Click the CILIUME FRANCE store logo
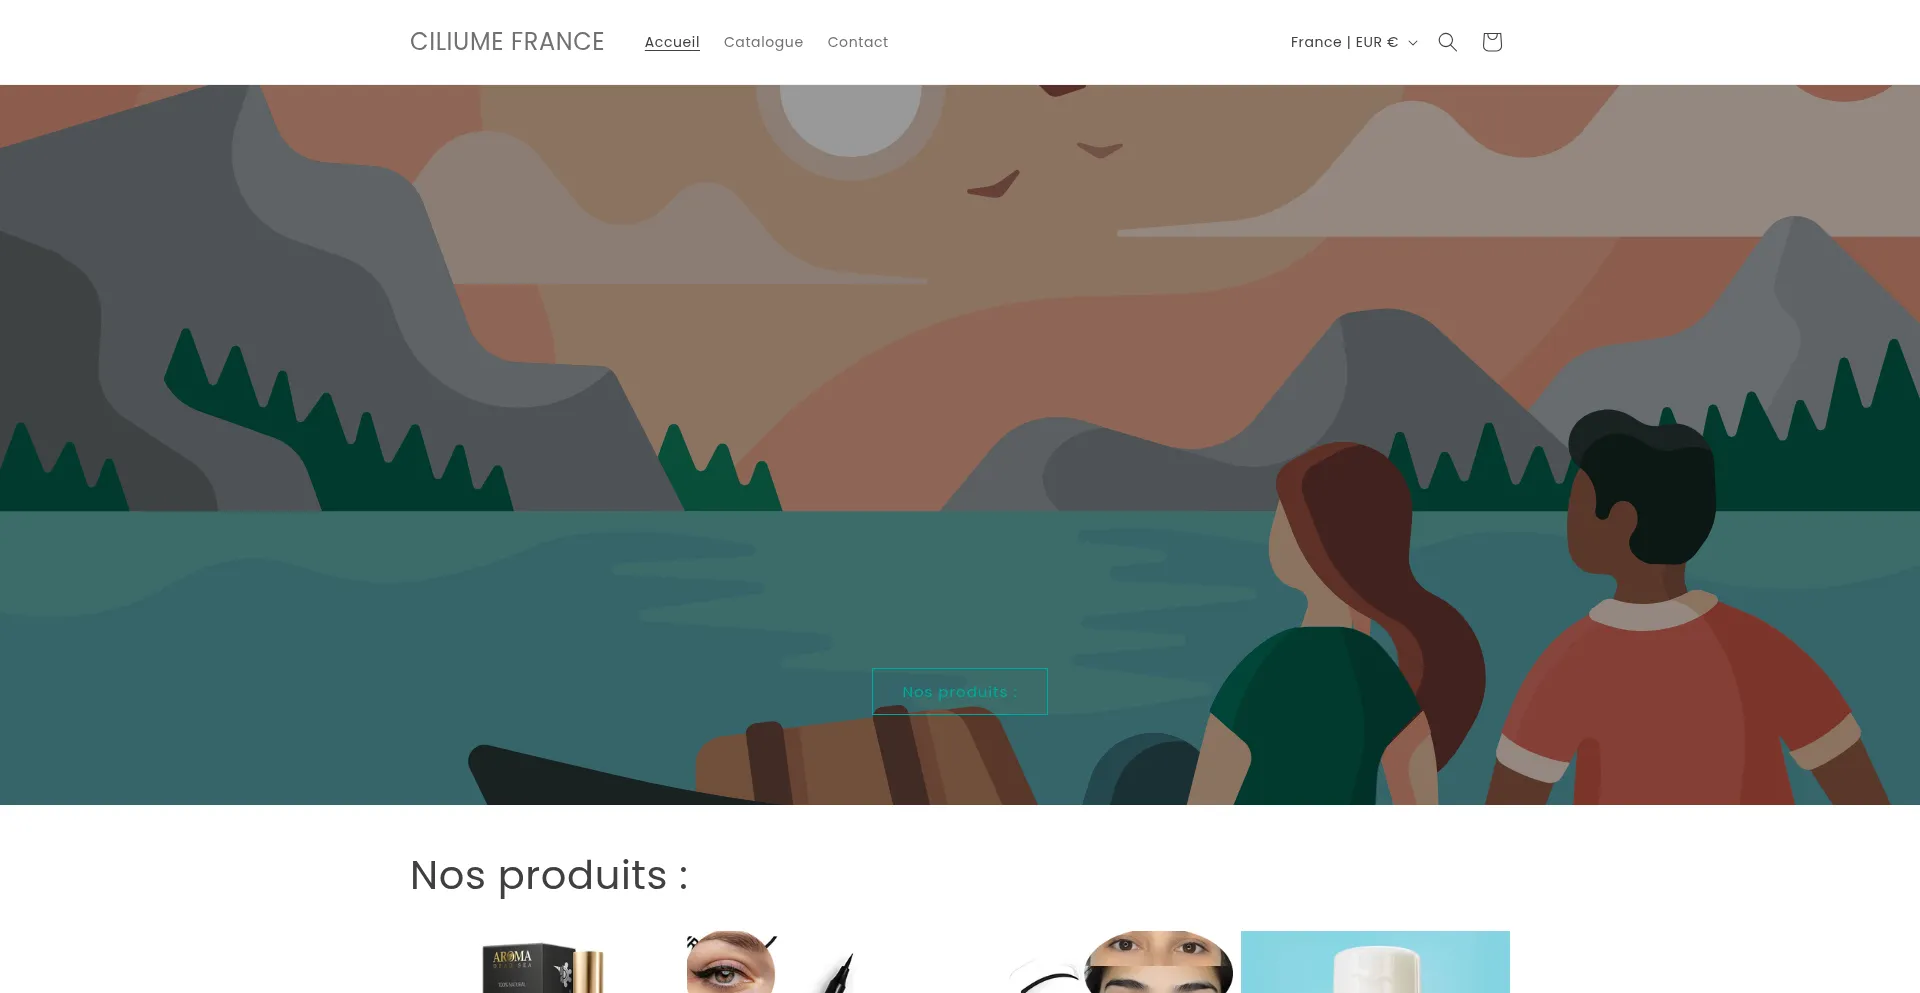The image size is (1920, 993). [x=507, y=42]
